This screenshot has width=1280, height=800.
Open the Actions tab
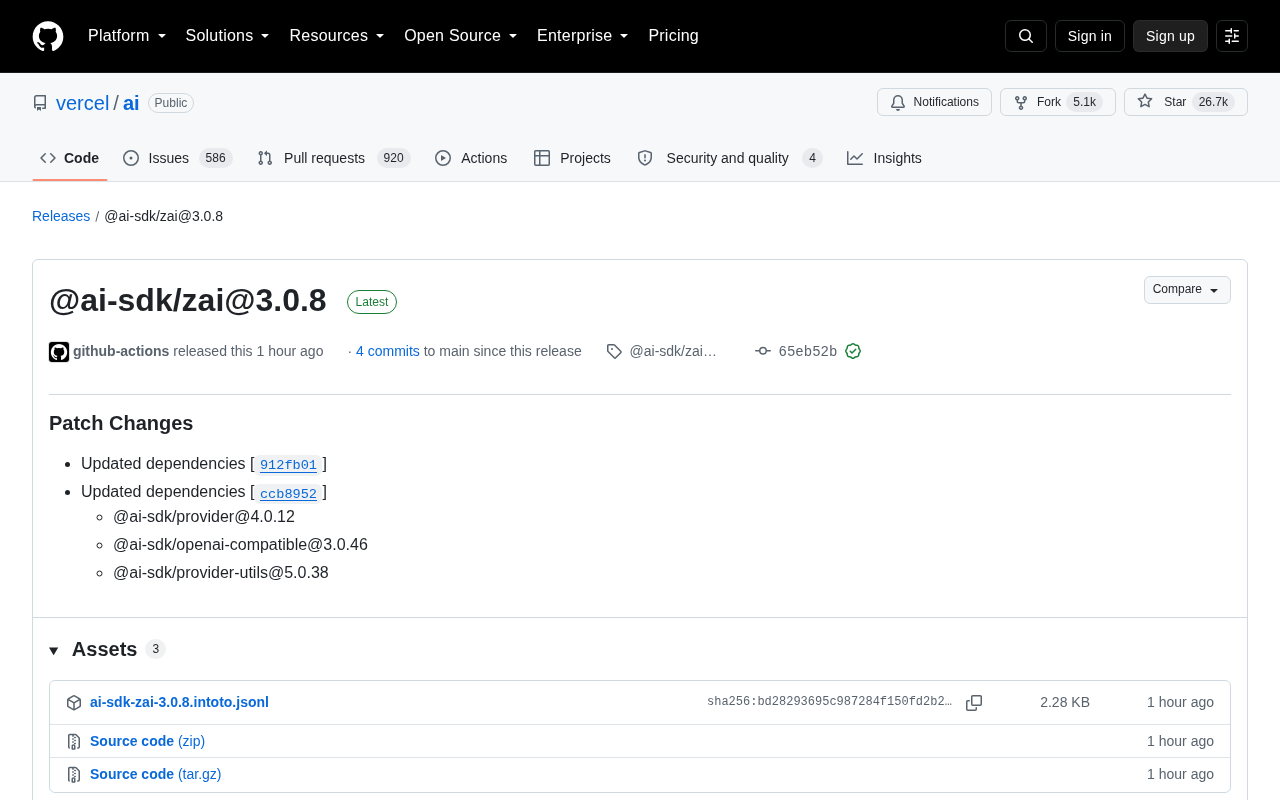(x=471, y=158)
